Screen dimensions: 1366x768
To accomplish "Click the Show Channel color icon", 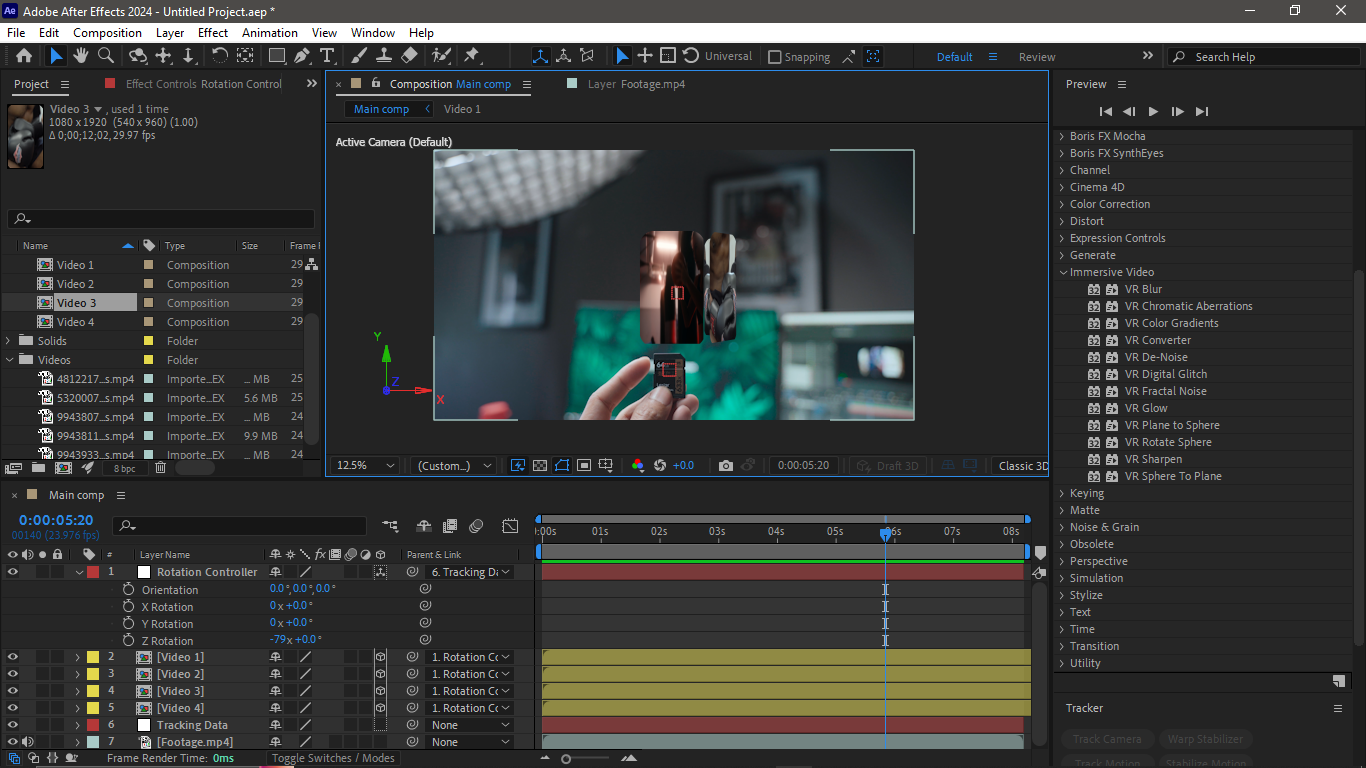I will (x=638, y=466).
